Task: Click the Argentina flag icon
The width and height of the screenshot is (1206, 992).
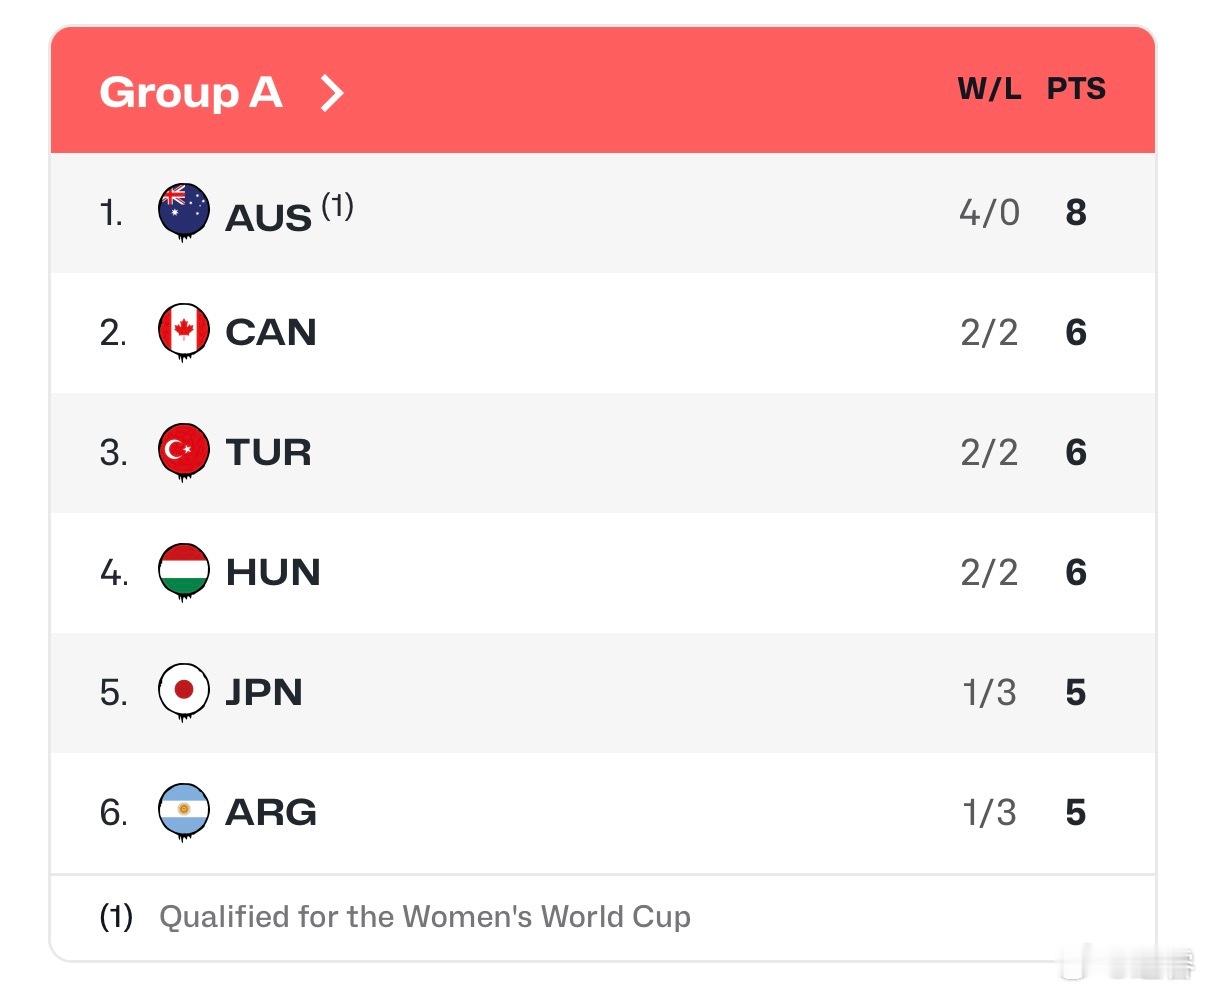Action: pyautogui.click(x=184, y=811)
